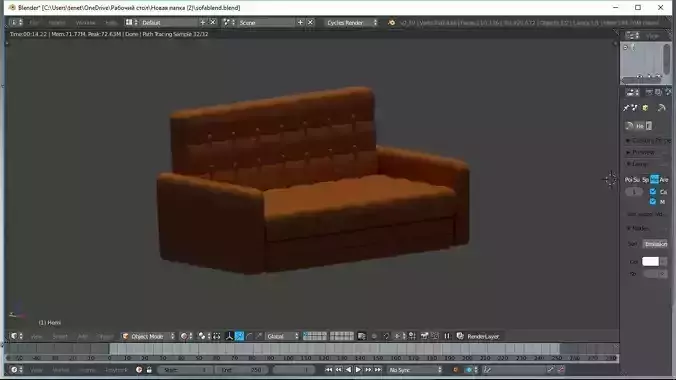Click the current frame field
Image resolution: width=676 pixels, height=380 pixels.
[x=294, y=370]
